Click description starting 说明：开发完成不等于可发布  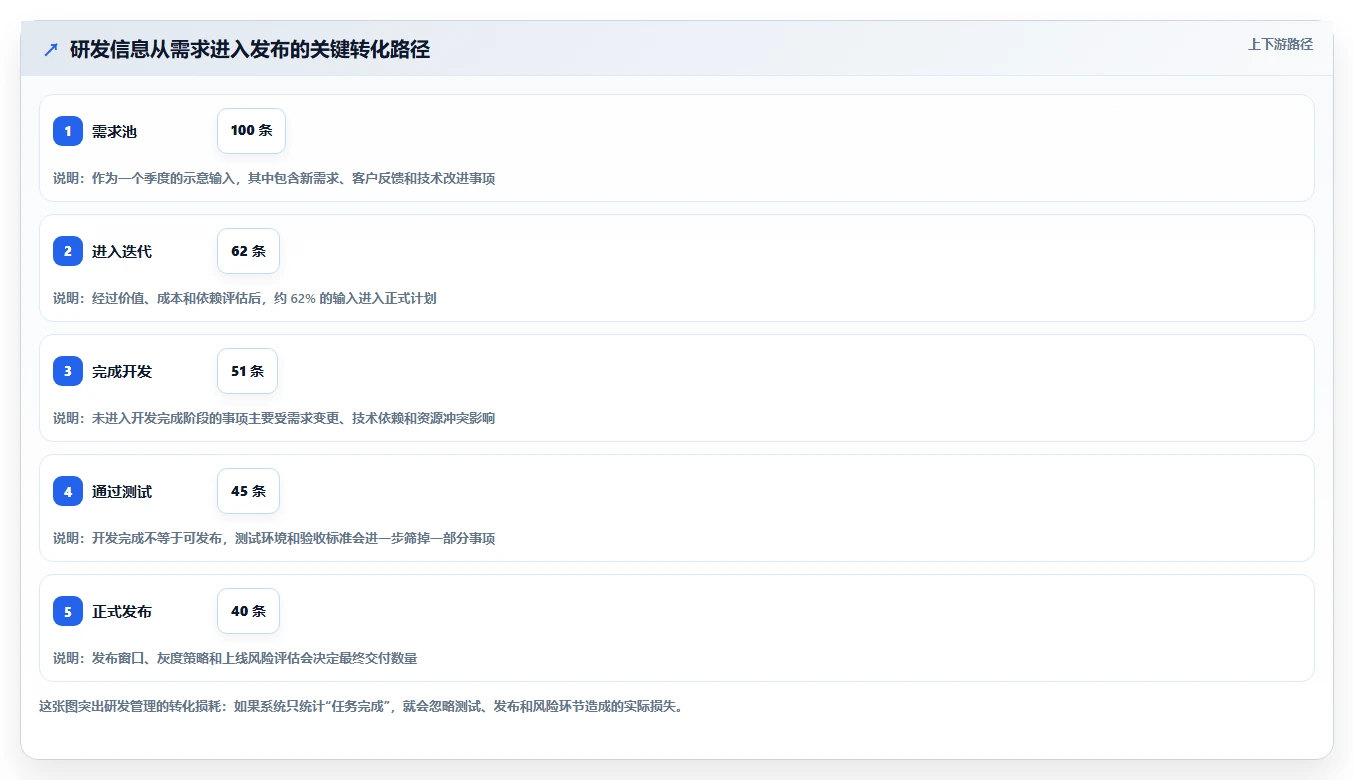(274, 538)
